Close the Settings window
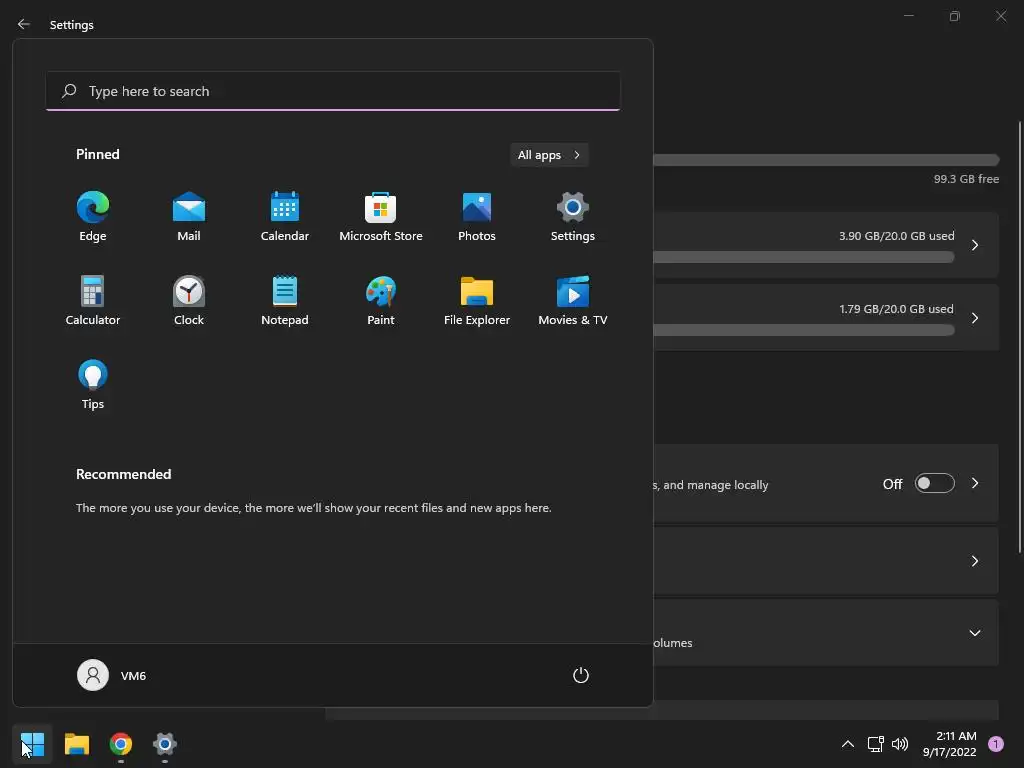This screenshot has width=1024, height=768. point(1000,16)
